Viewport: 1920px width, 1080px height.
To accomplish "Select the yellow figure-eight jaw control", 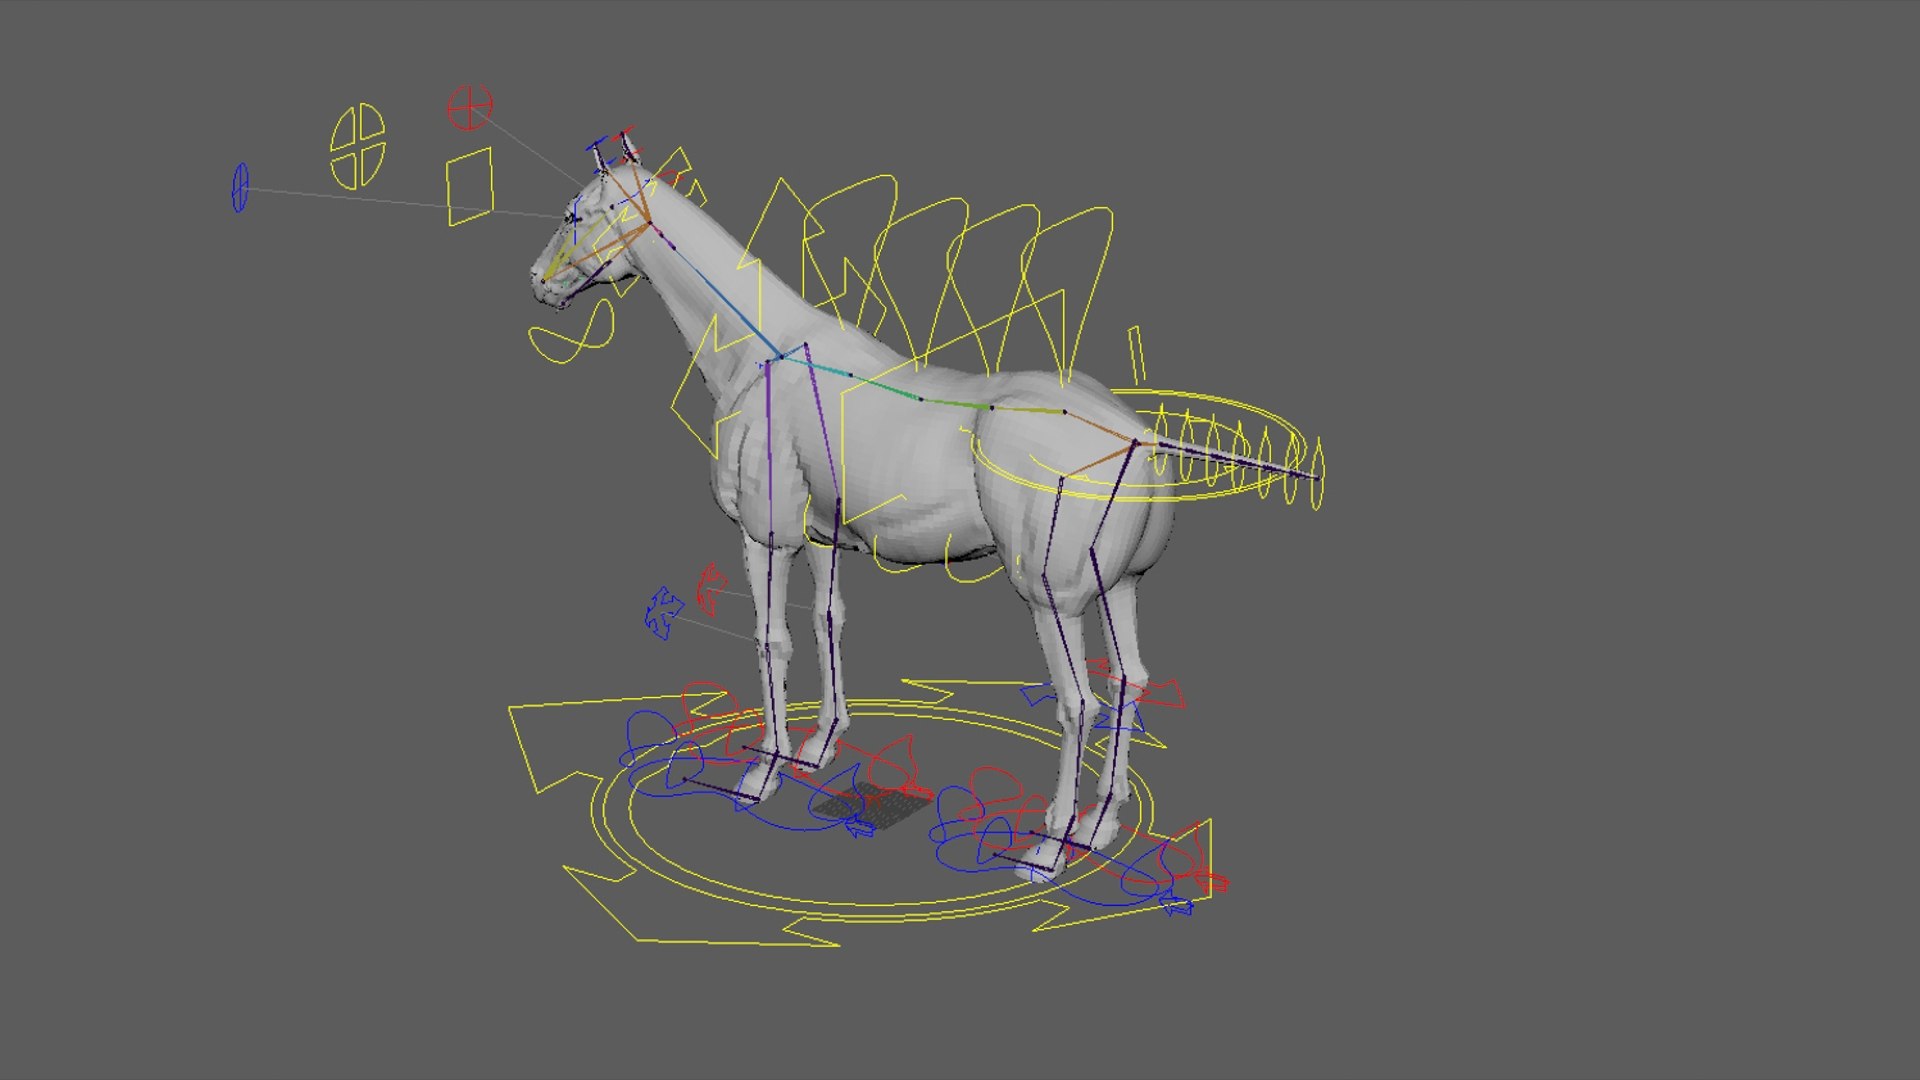I will click(571, 333).
